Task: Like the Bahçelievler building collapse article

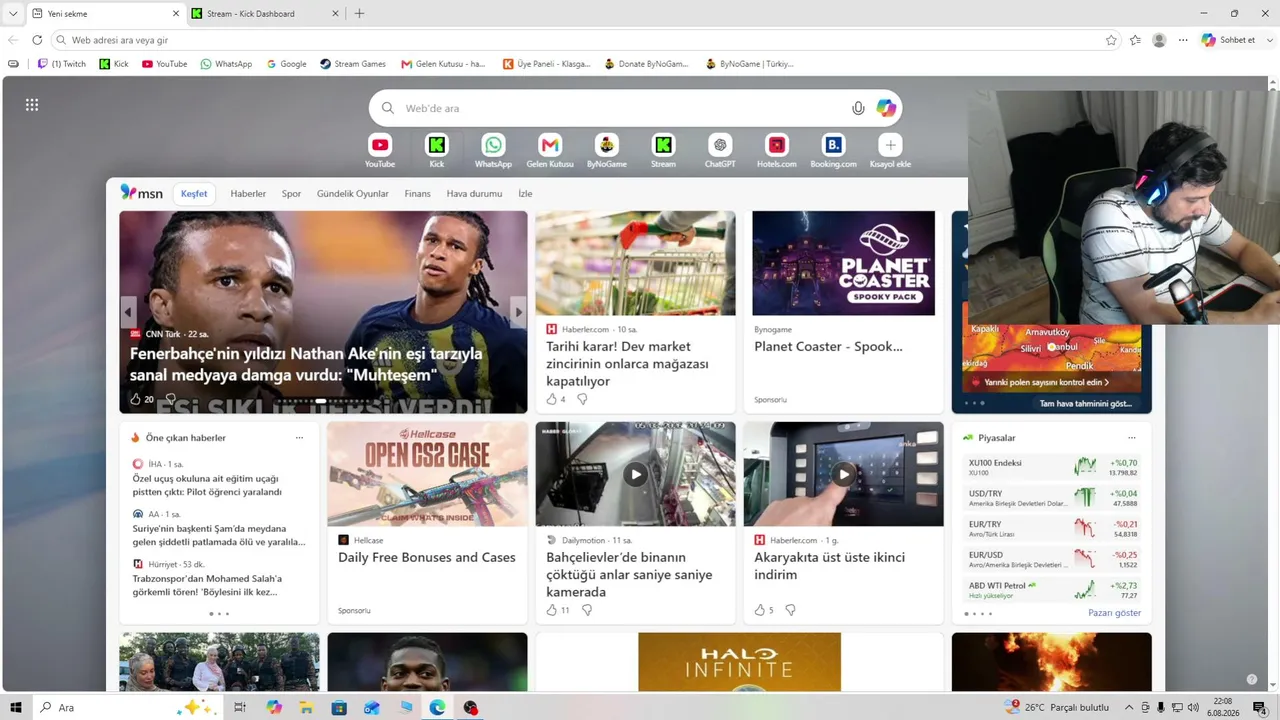Action: click(551, 610)
